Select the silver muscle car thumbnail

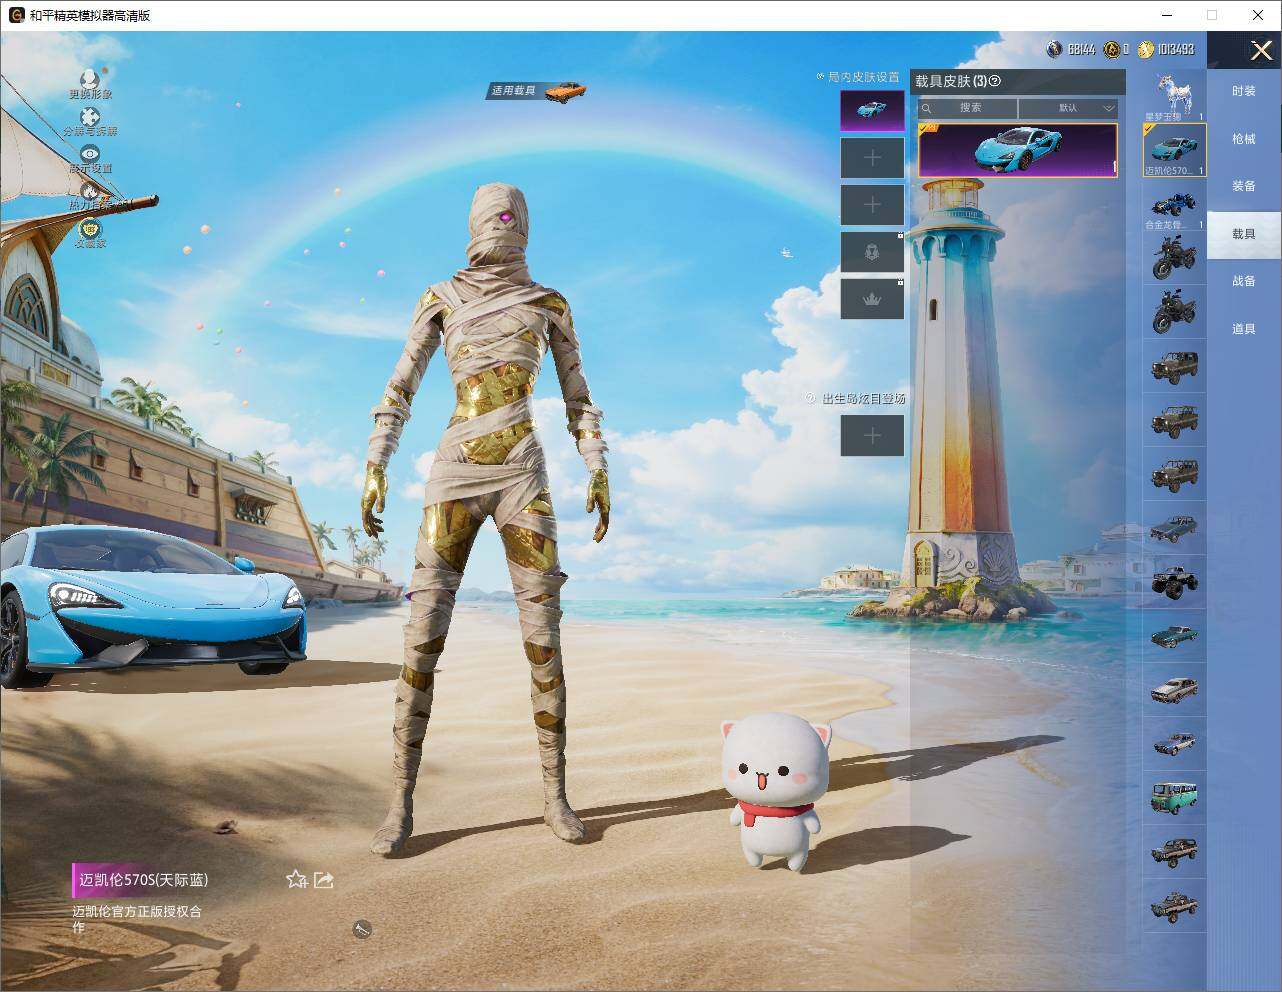pos(1174,690)
